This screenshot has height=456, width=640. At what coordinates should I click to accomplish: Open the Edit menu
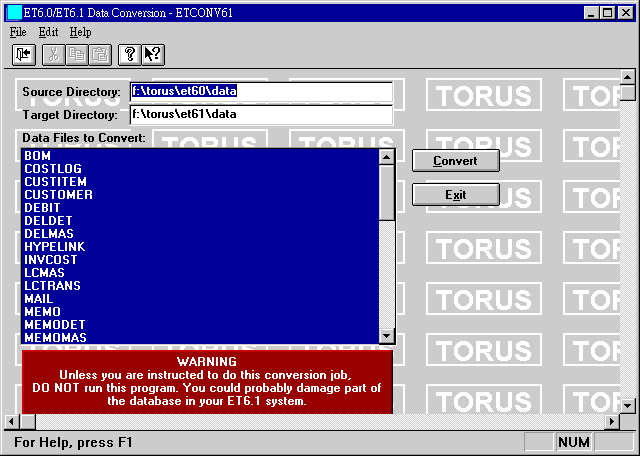(x=48, y=32)
